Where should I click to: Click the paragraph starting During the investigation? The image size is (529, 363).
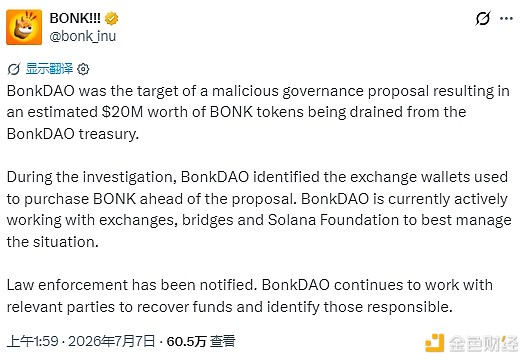[259, 209]
